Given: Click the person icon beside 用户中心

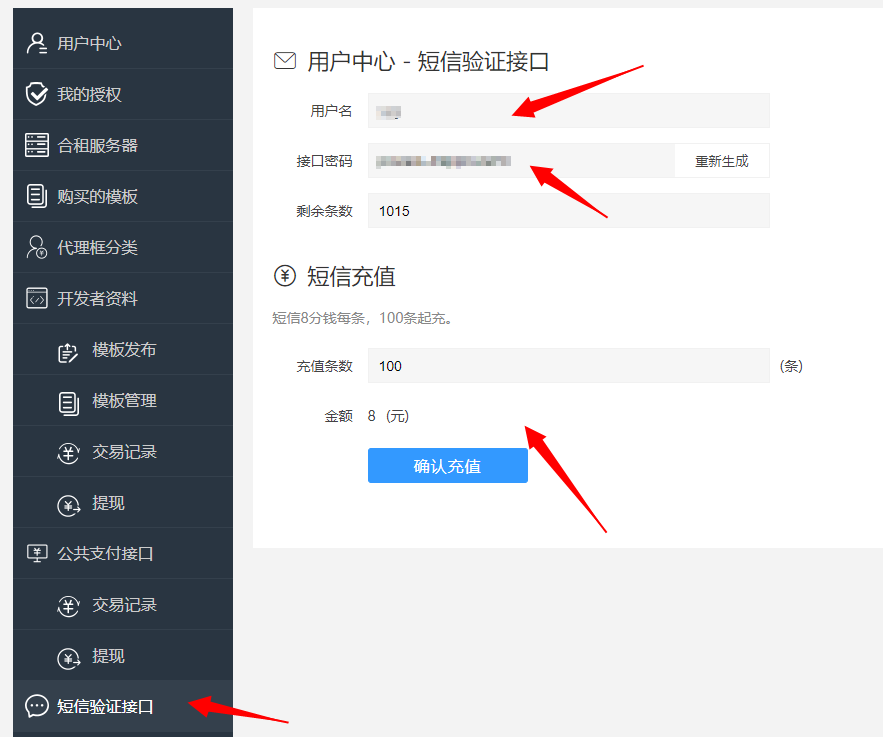Looking at the screenshot, I should tap(37, 43).
